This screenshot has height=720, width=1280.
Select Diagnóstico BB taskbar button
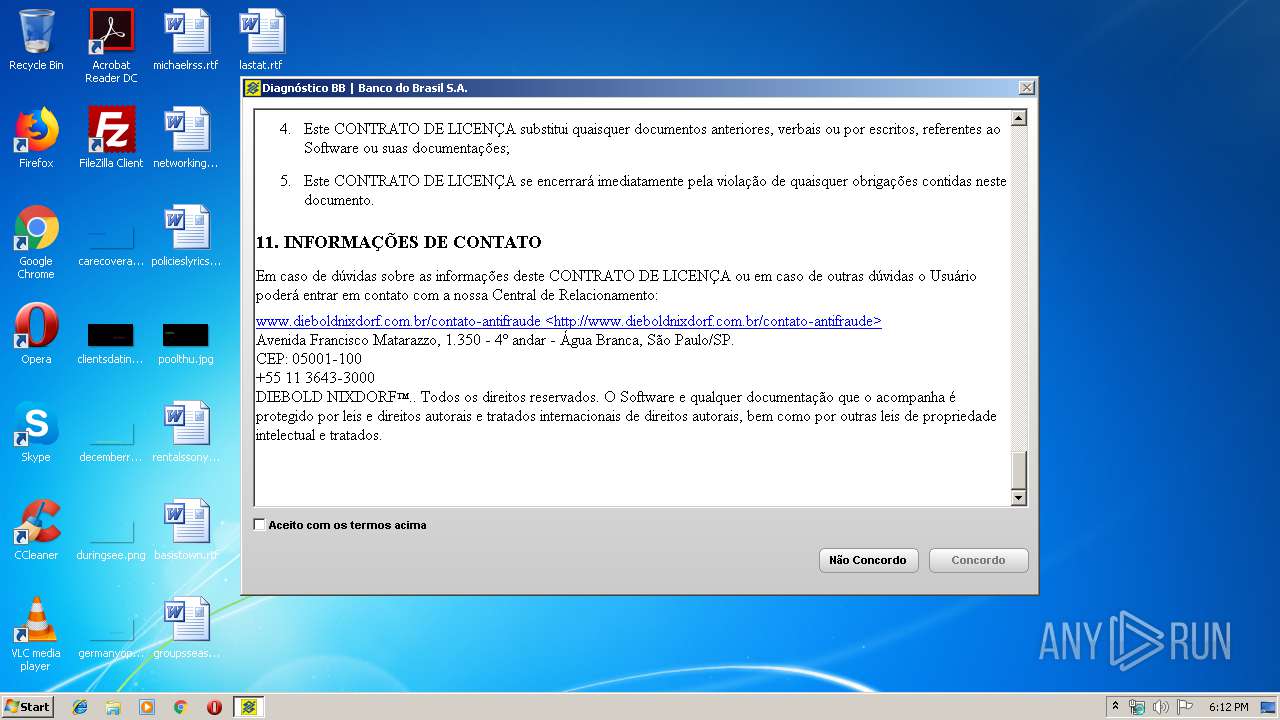[249, 707]
